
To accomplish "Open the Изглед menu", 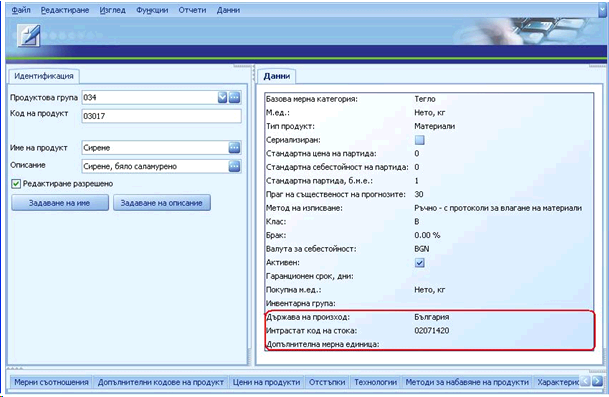I will pyautogui.click(x=113, y=10).
